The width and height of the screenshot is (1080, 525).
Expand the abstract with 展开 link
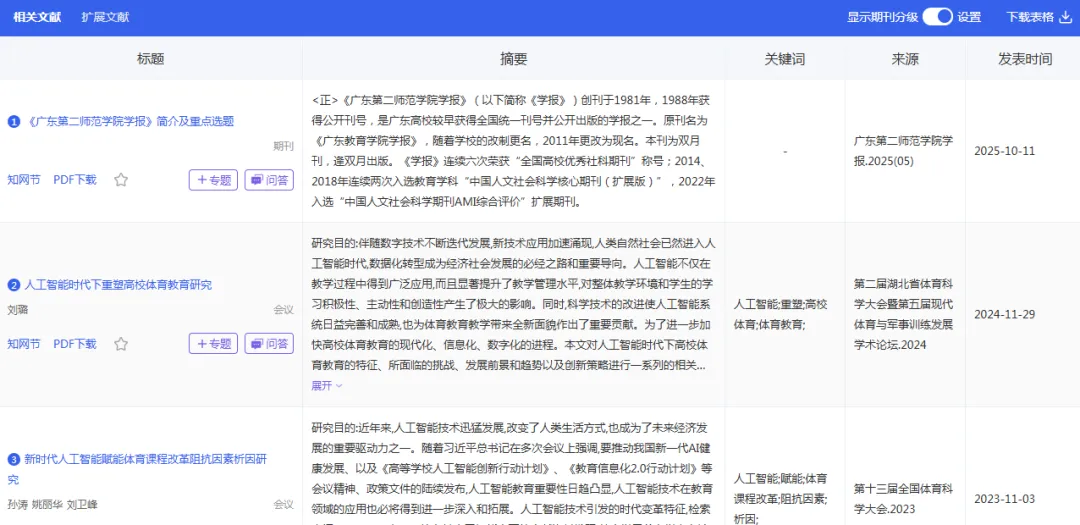[x=326, y=386]
